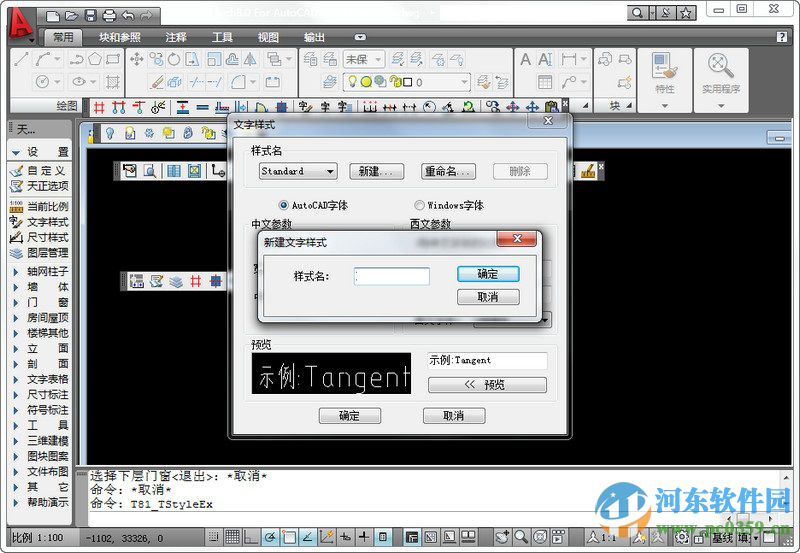Click the question mark help icon

coord(781,37)
